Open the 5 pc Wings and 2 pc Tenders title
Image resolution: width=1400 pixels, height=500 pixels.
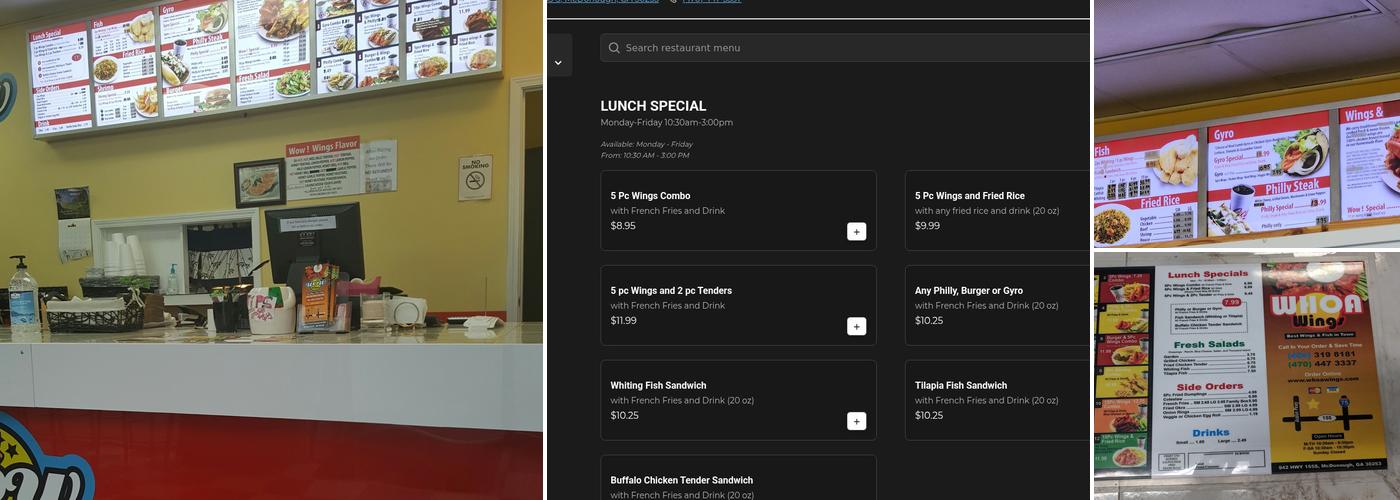[x=671, y=291]
